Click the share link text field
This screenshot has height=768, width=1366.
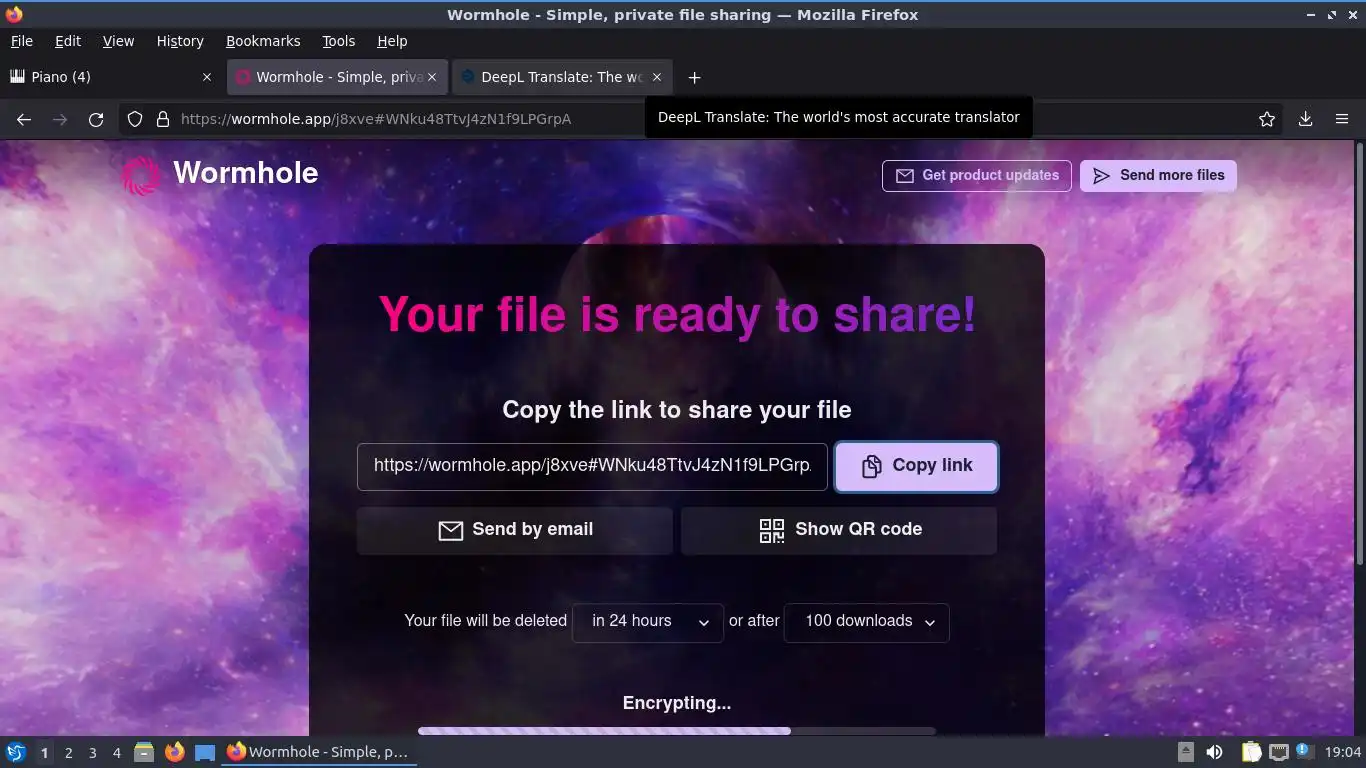point(592,467)
